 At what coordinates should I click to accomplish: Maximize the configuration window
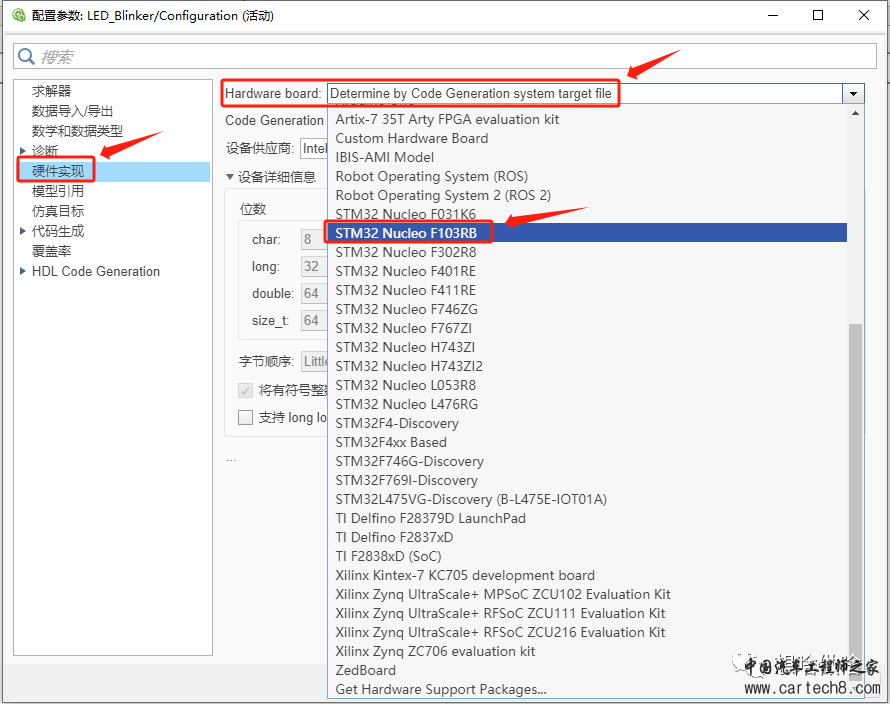pyautogui.click(x=818, y=15)
